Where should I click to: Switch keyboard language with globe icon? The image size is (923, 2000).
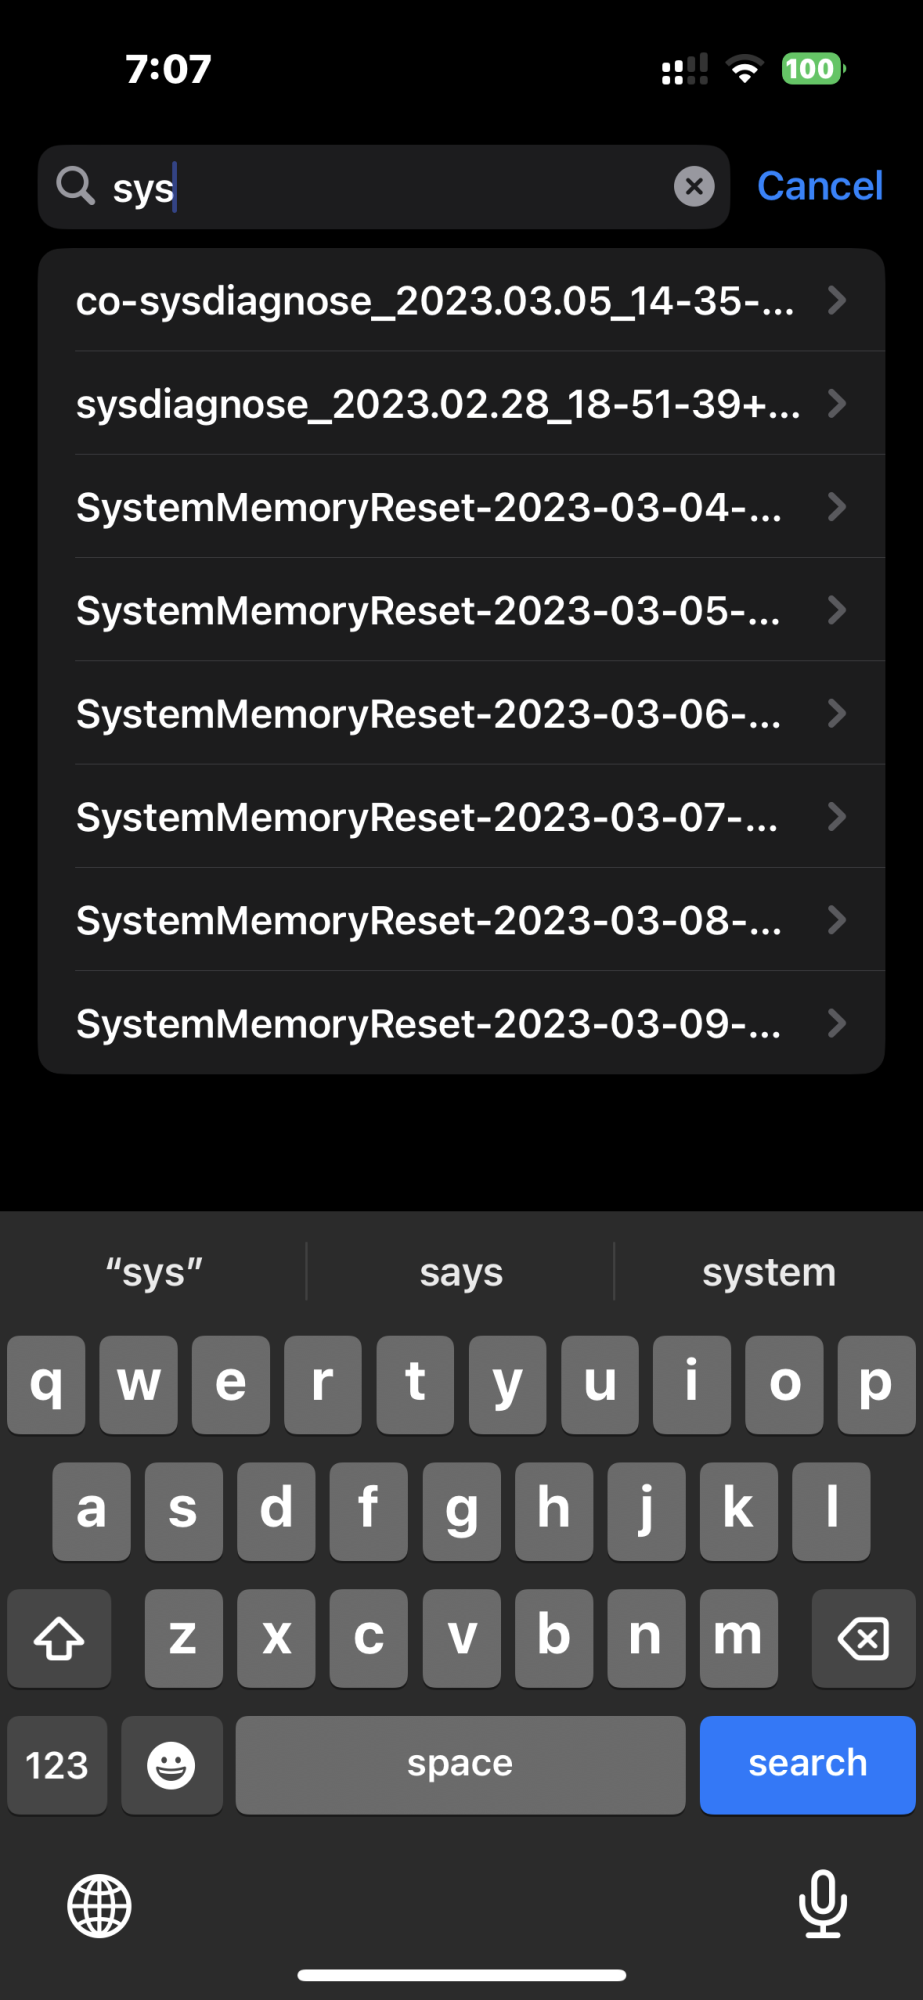(x=99, y=1906)
